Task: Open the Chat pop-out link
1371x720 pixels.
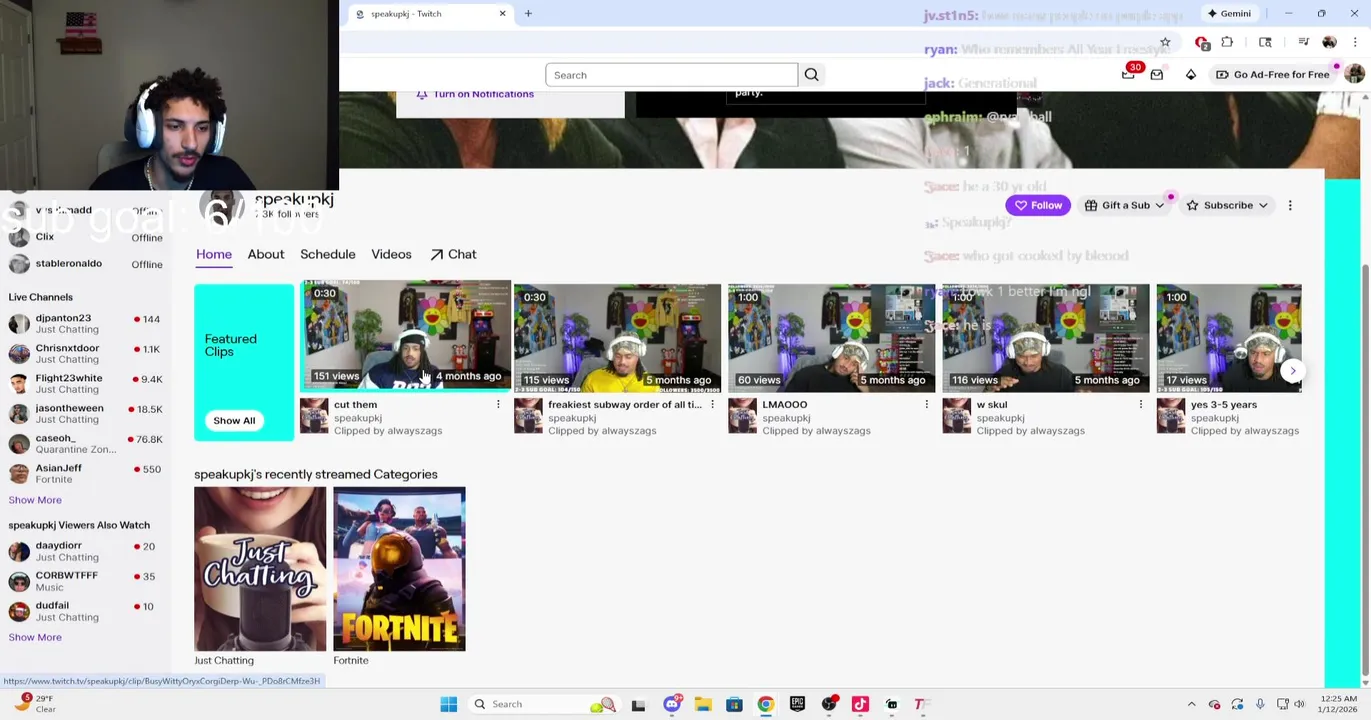Action: pos(453,254)
